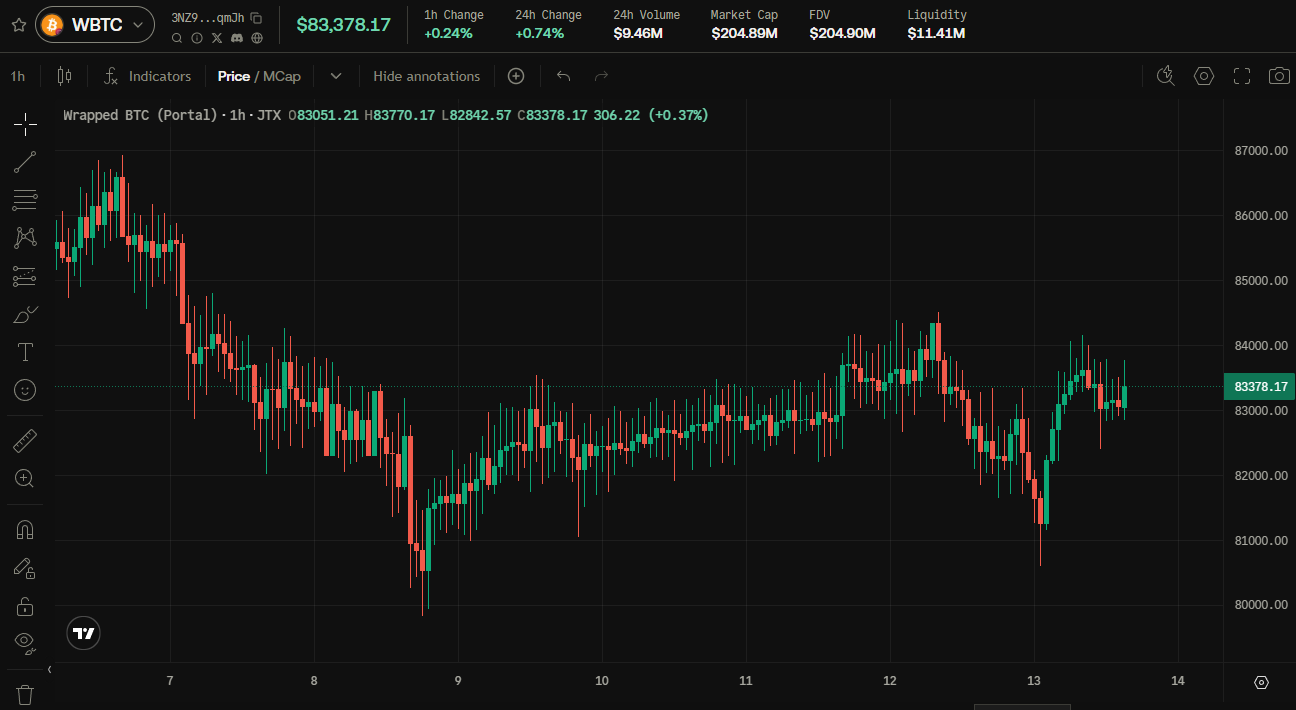1296x710 pixels.
Task: Select the Fibonacci retracement tool
Action: (25, 200)
